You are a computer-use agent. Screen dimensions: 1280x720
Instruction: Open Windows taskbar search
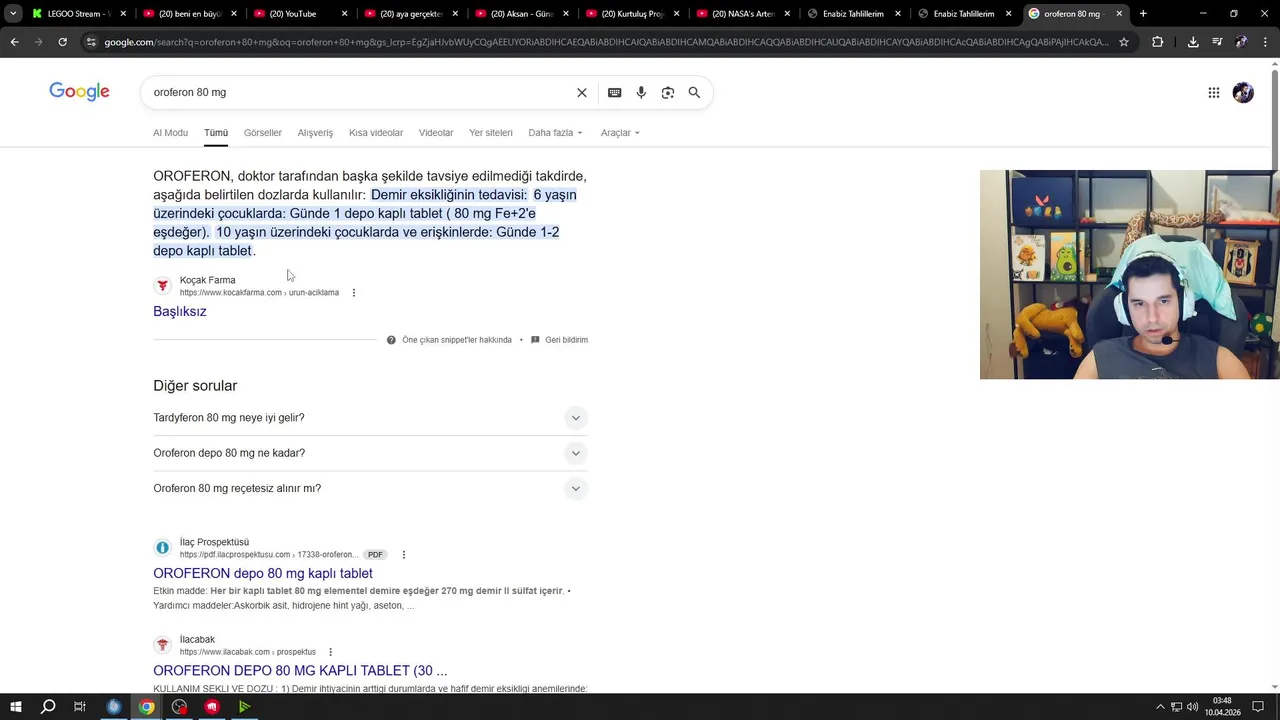(47, 707)
